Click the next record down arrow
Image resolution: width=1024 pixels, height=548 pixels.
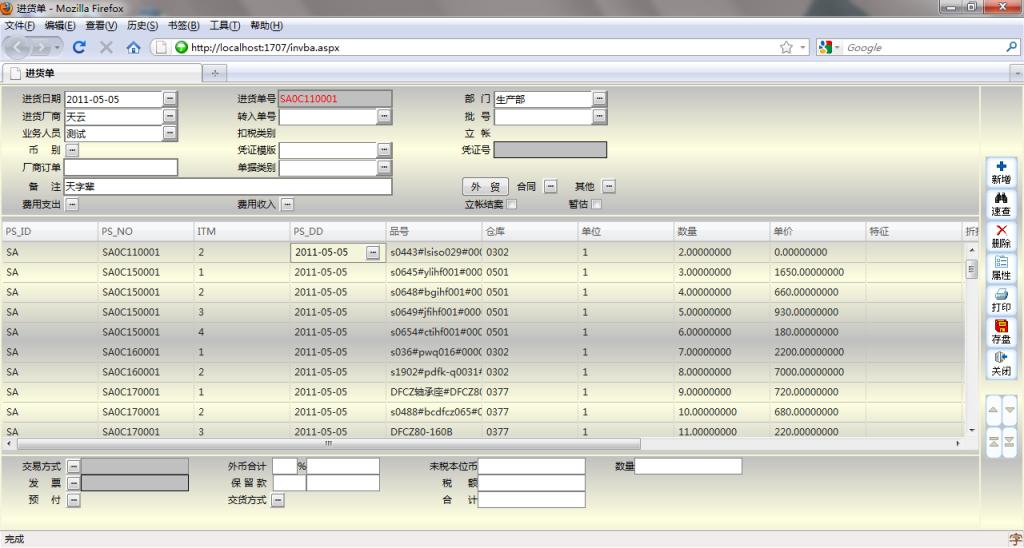[1010, 410]
